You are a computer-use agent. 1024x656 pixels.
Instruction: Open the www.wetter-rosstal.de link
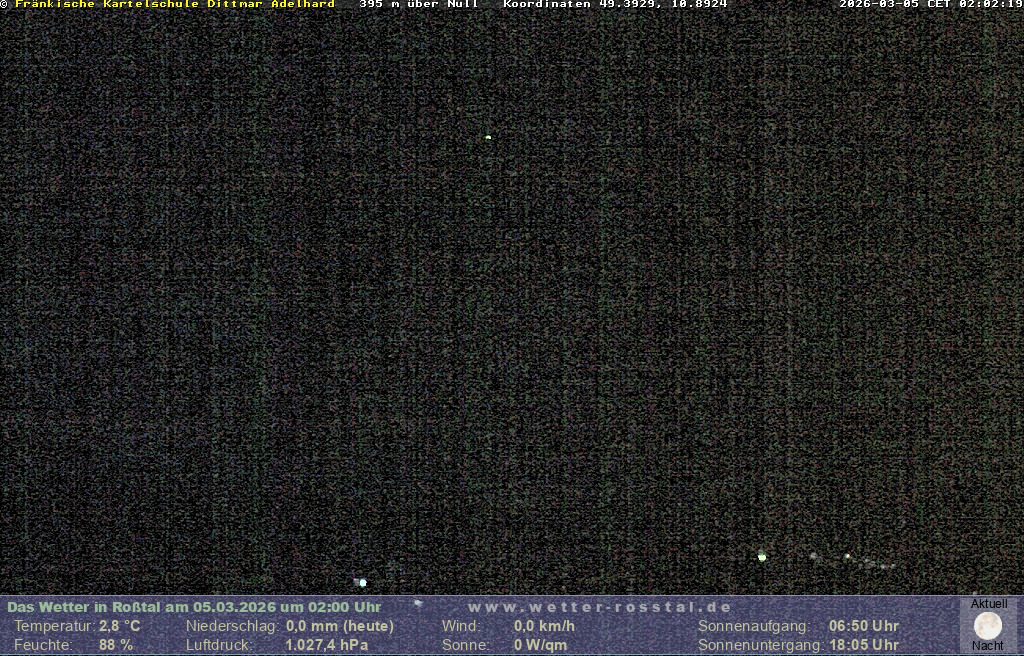[x=599, y=607]
